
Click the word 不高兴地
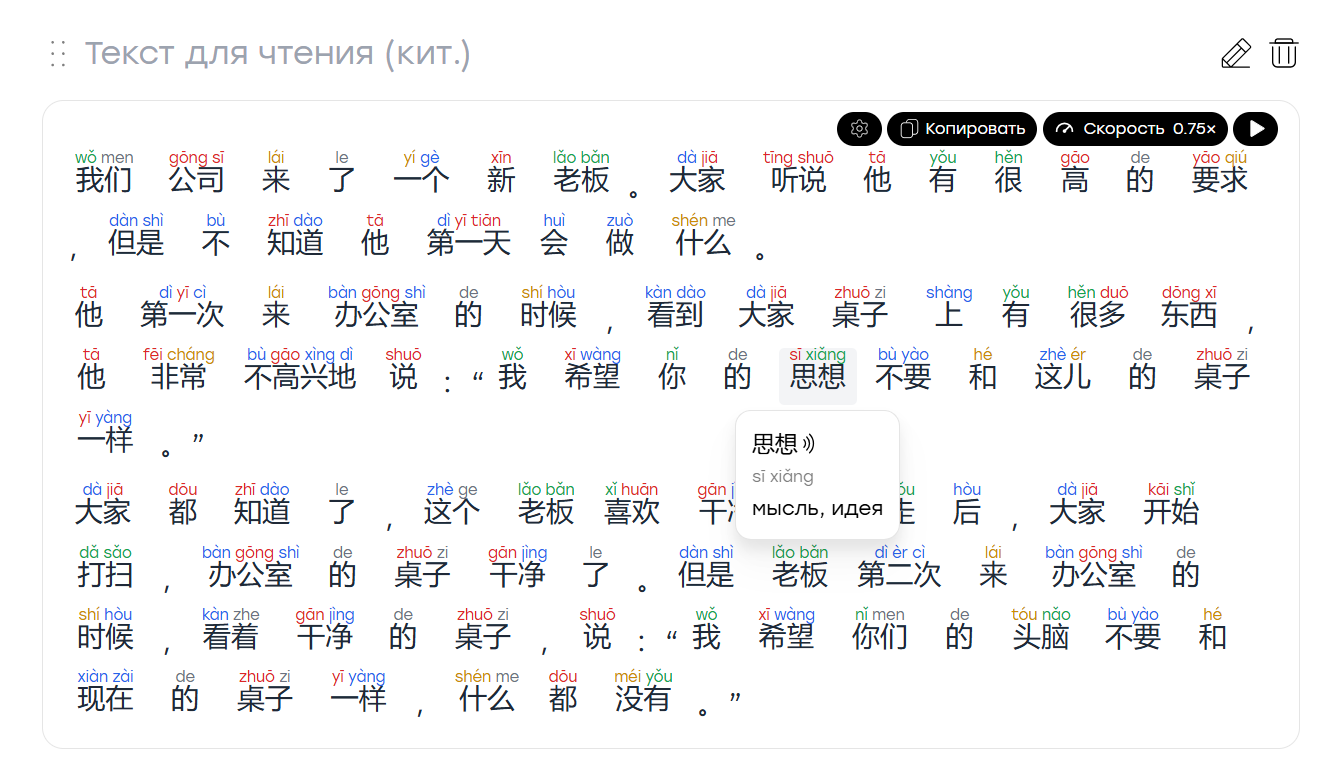[x=300, y=377]
